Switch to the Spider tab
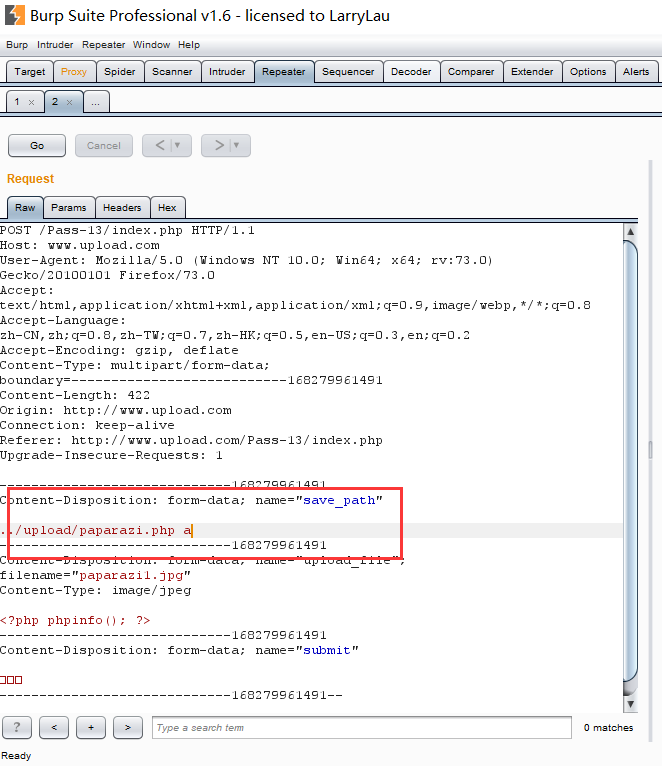This screenshot has width=662, height=766. tap(120, 72)
